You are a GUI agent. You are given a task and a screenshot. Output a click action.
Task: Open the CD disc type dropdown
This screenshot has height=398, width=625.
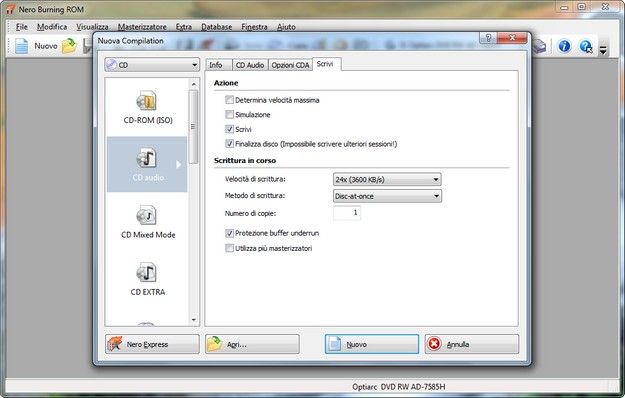[x=152, y=65]
